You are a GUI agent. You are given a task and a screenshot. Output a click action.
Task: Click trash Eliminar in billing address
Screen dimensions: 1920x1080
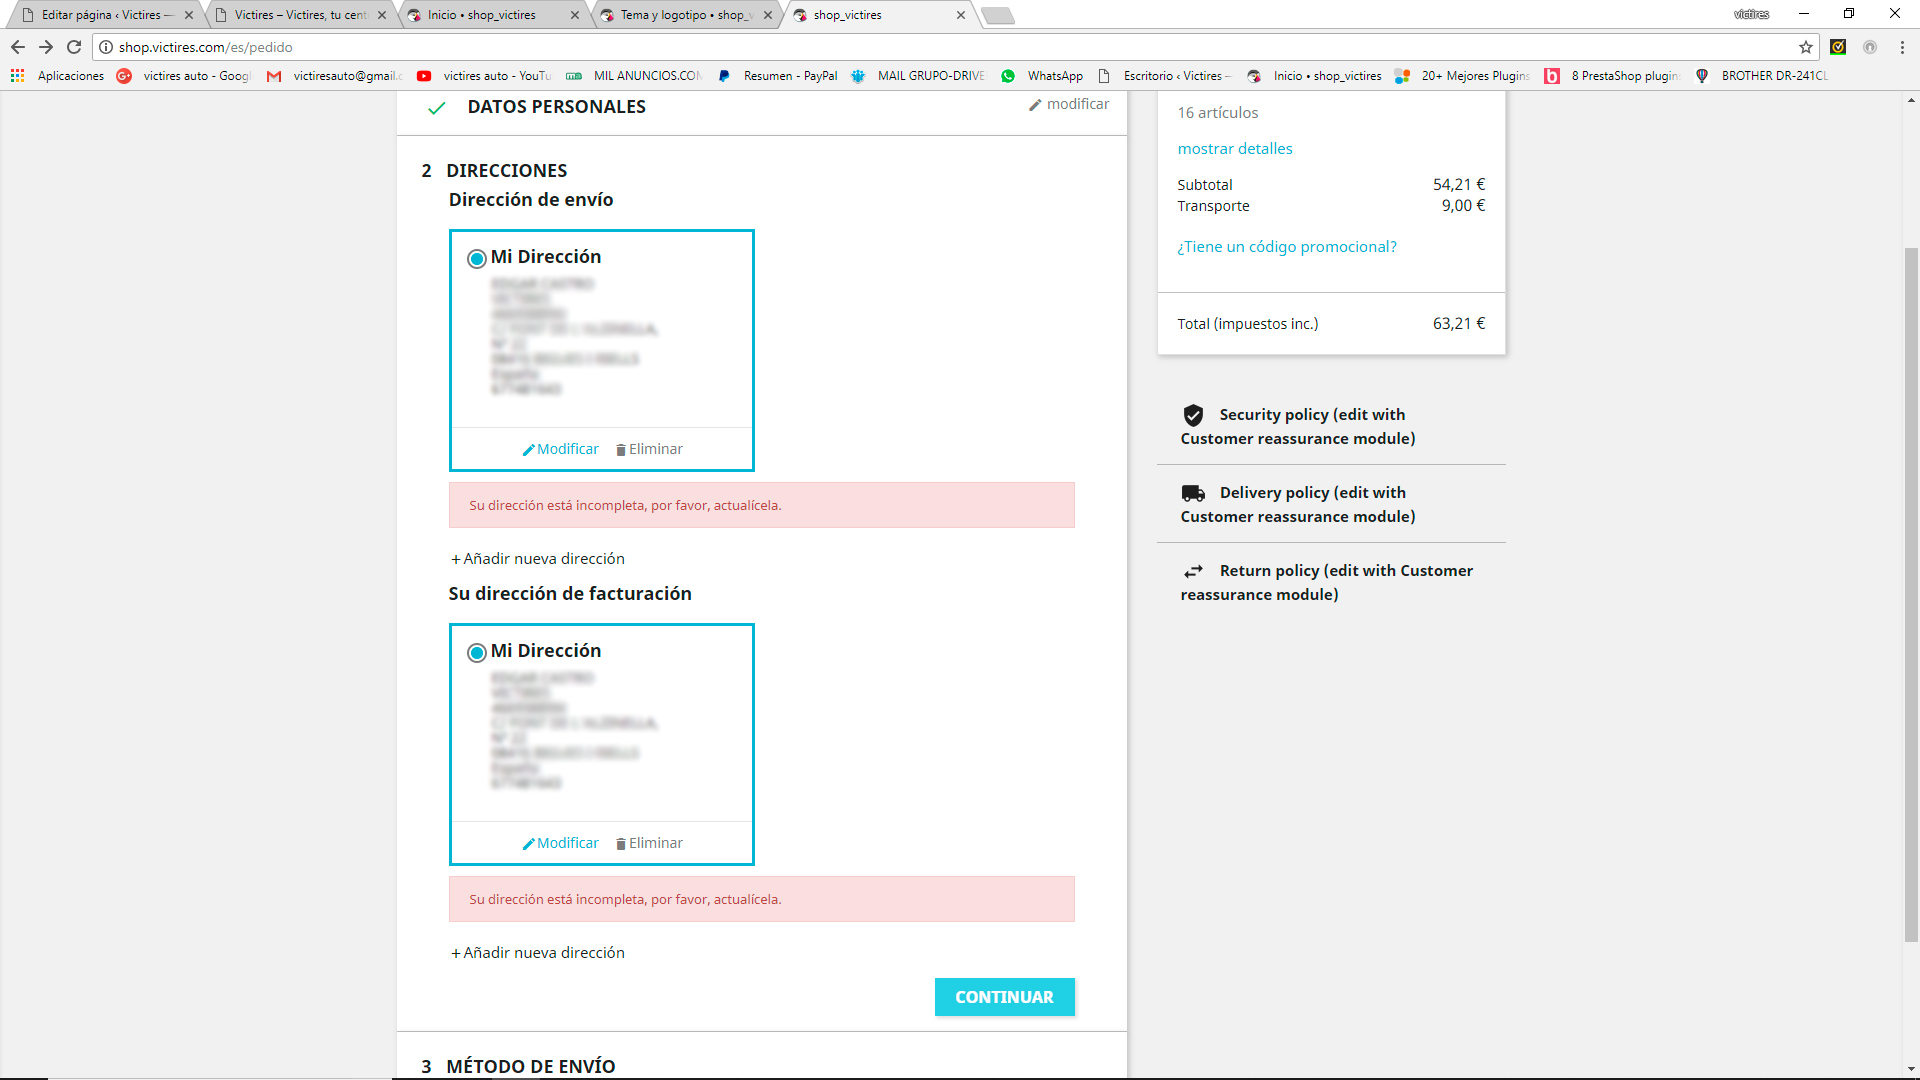pyautogui.click(x=649, y=843)
